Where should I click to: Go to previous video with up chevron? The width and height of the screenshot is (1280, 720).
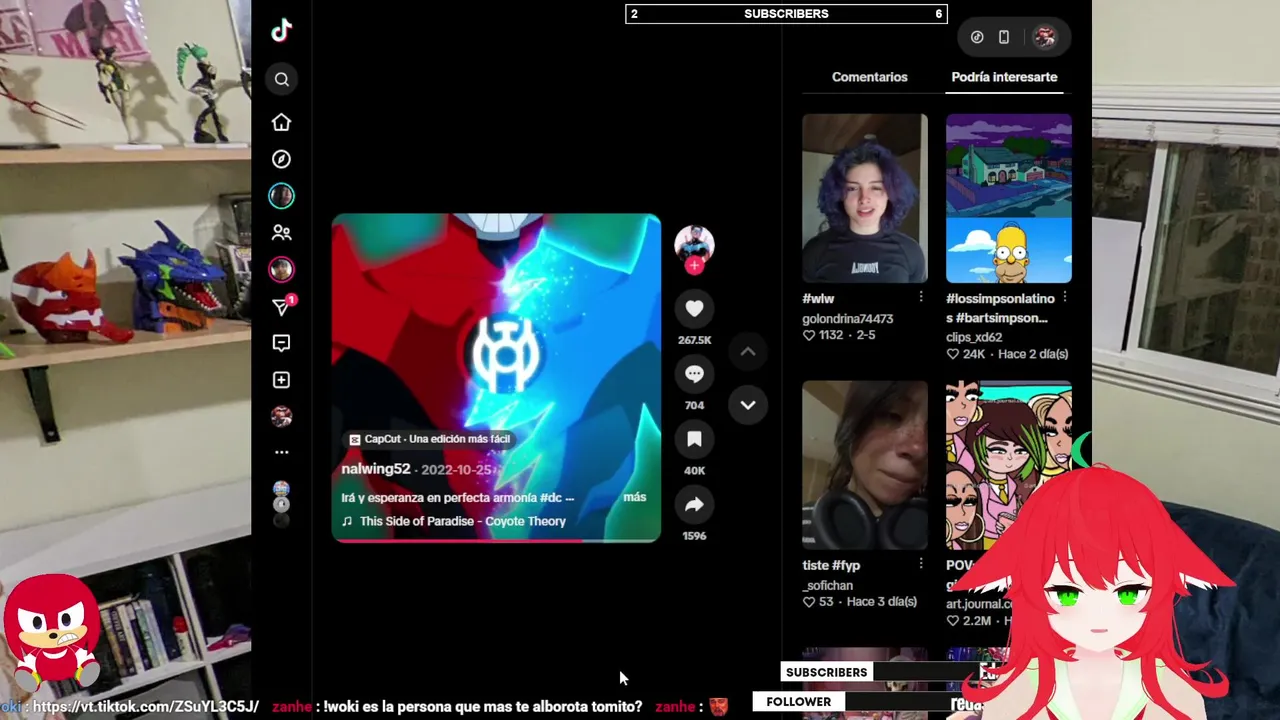pyautogui.click(x=747, y=352)
